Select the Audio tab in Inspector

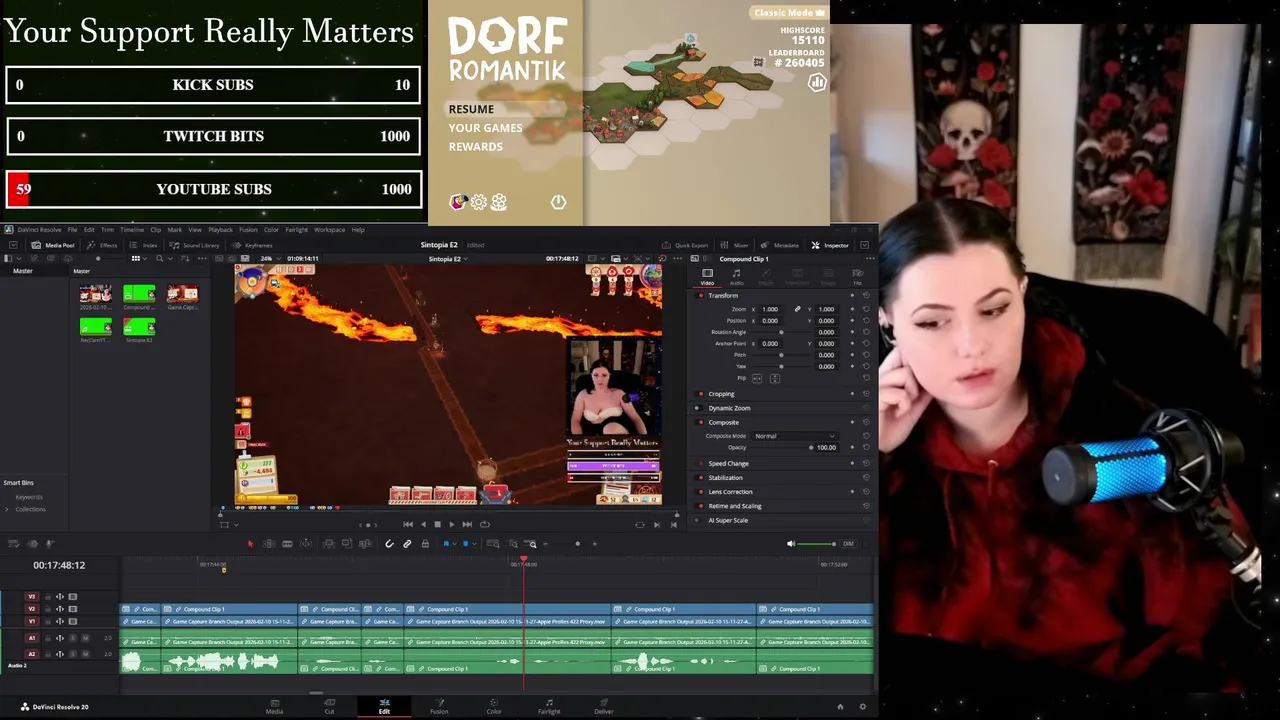tap(736, 275)
